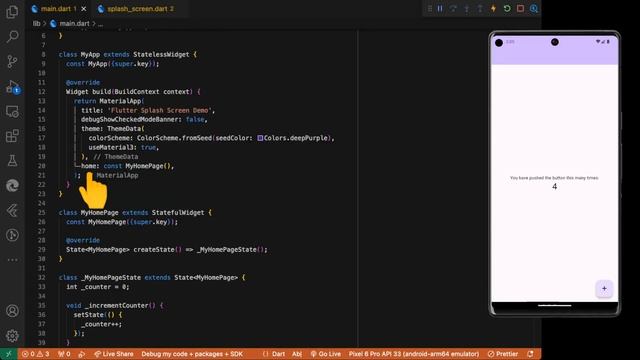
Task: Click 'Flutter Splash Screen Demo' title string
Action: pos(160,110)
